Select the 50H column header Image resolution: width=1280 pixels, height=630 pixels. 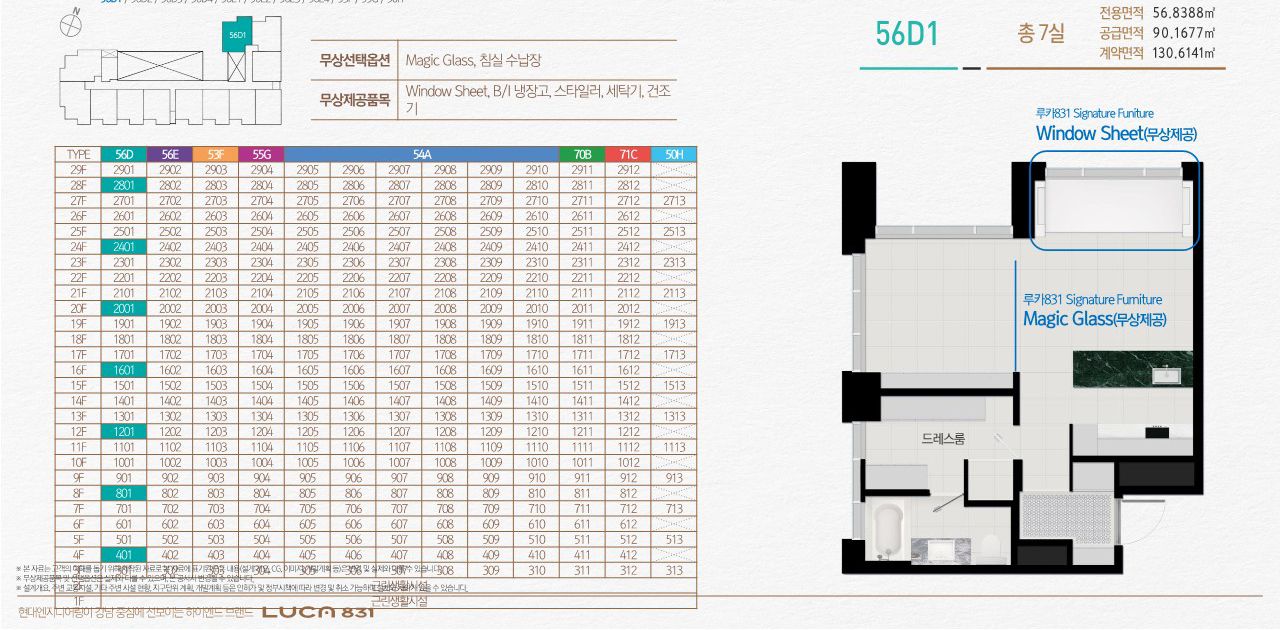point(674,154)
